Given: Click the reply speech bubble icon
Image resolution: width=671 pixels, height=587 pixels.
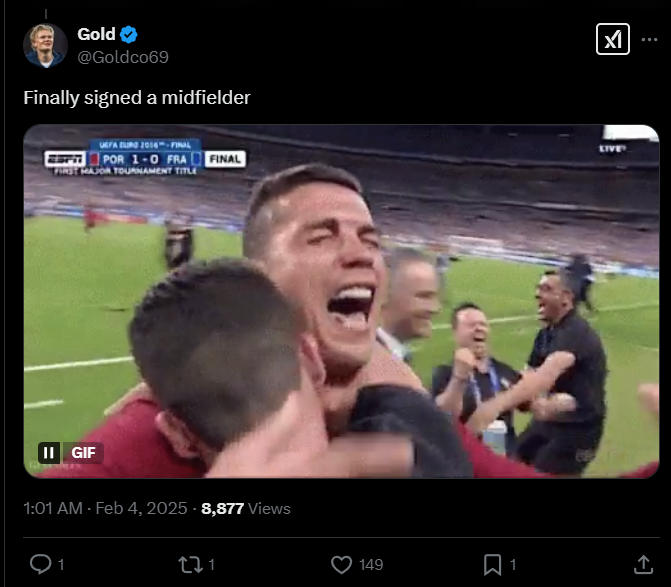Looking at the screenshot, I should [x=40, y=565].
